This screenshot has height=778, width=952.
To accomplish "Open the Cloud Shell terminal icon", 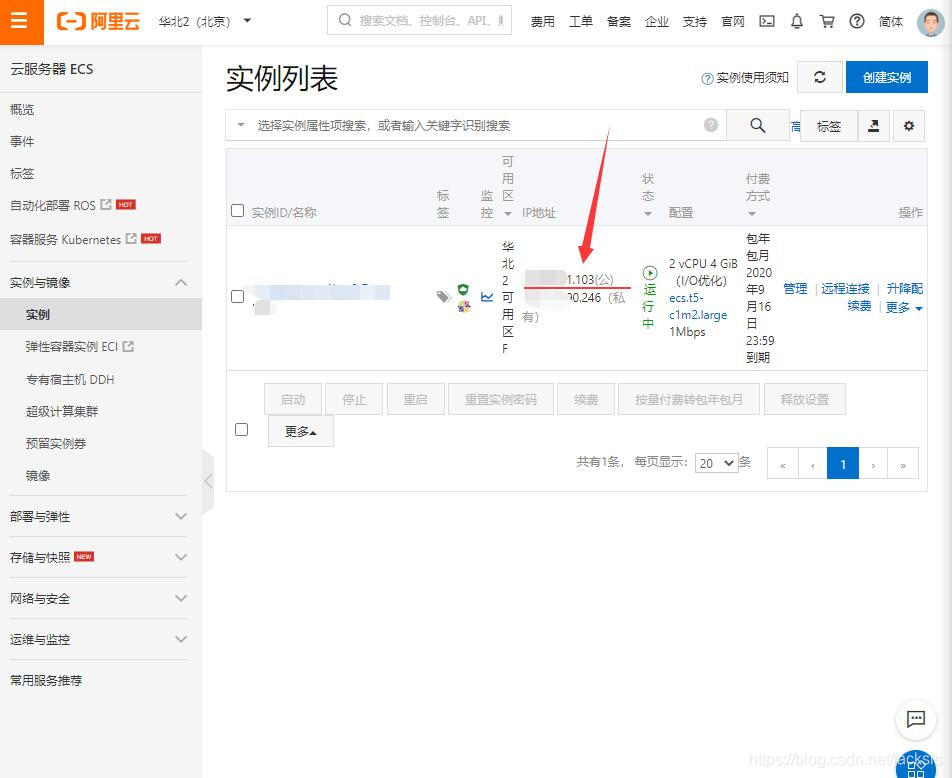I will click(x=767, y=21).
